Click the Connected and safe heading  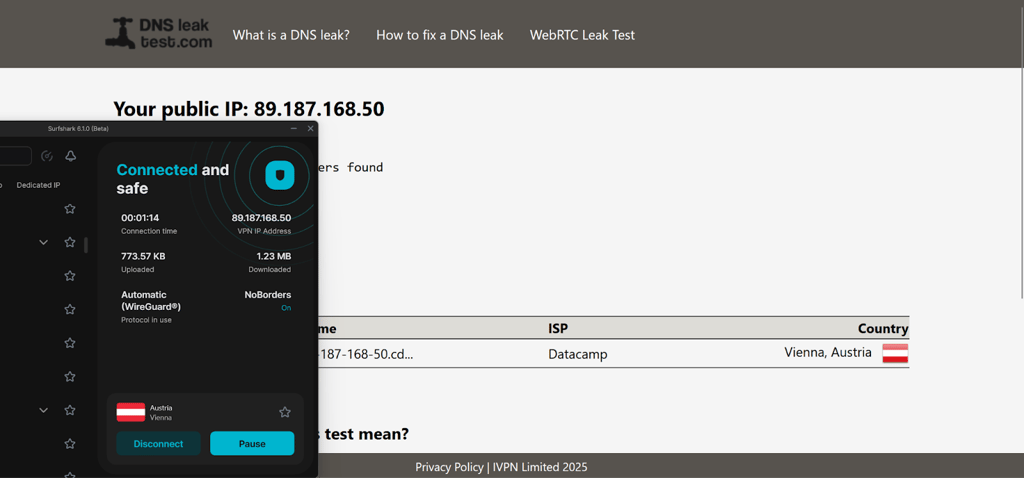click(173, 179)
